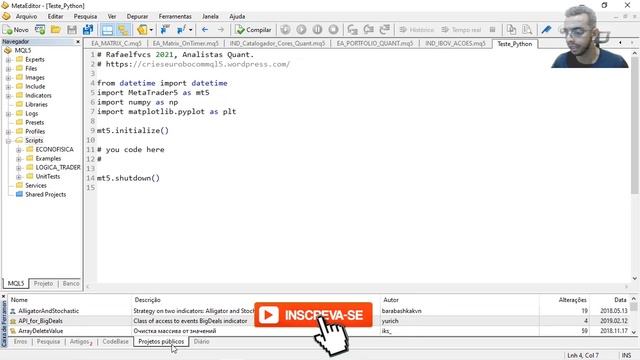This screenshot has height=360, width=640.
Task: Open the dropdown arrow beside the wizard tag icon
Action: click(x=151, y=30)
